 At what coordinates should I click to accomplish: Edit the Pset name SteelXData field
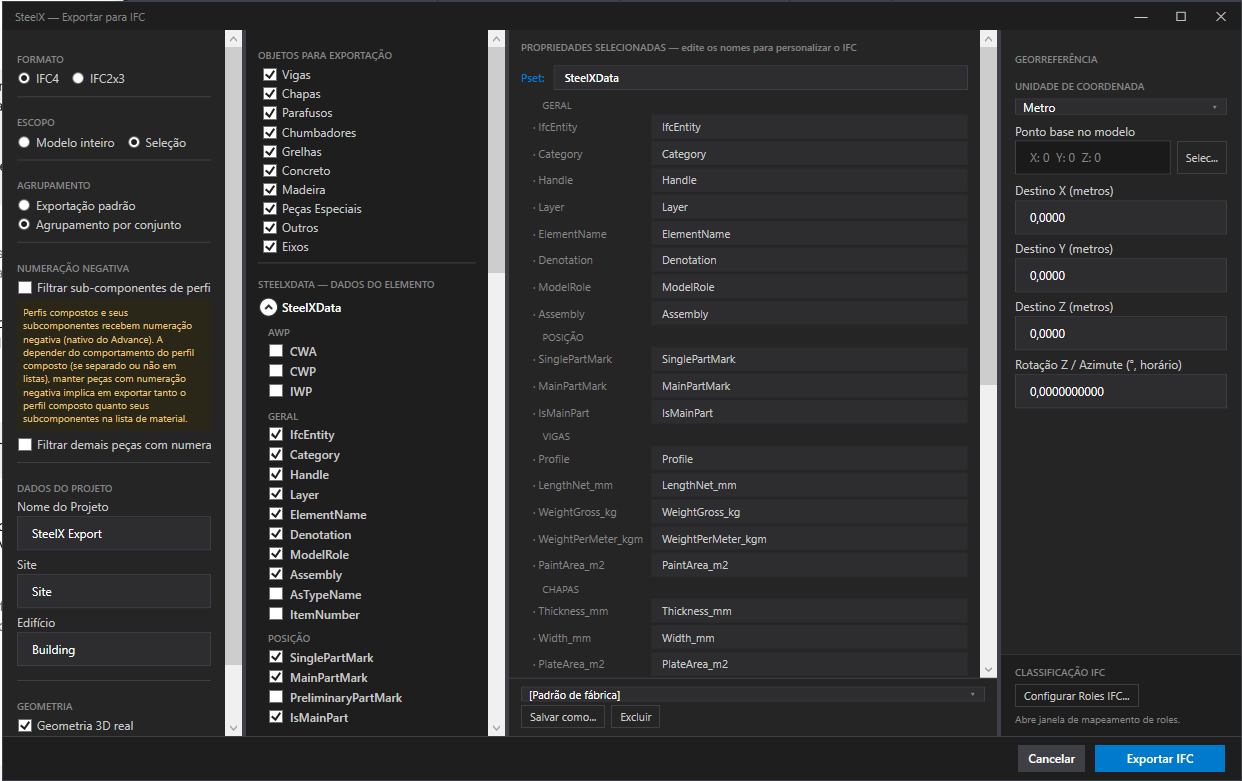760,77
